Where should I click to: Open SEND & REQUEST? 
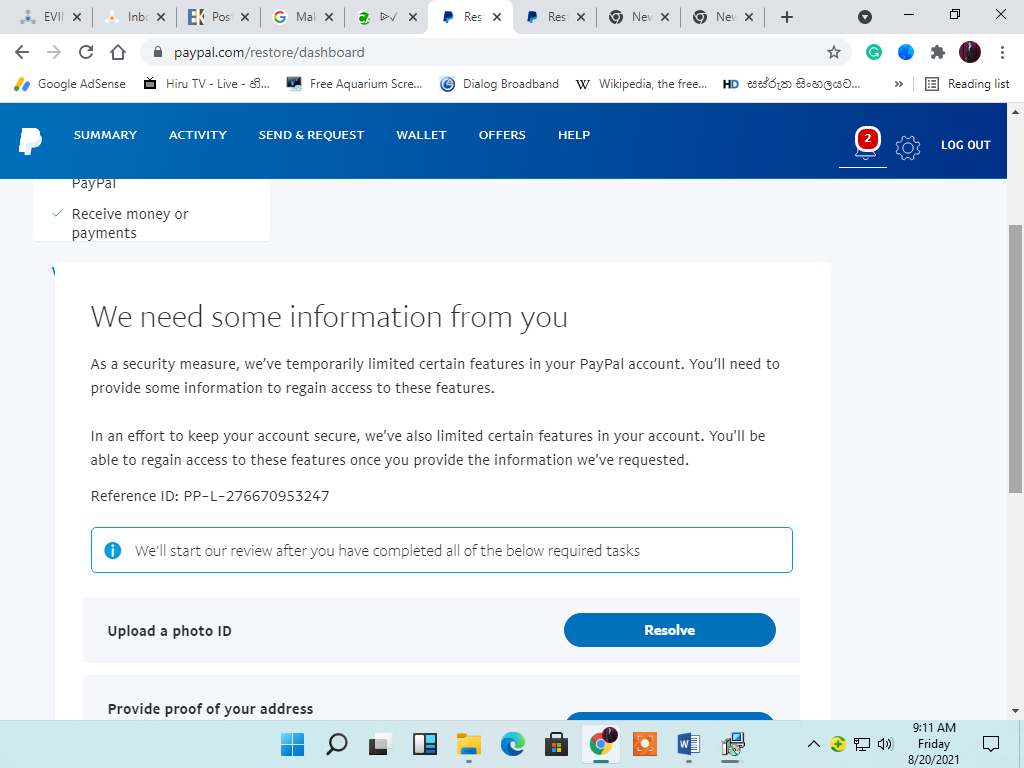coord(312,135)
